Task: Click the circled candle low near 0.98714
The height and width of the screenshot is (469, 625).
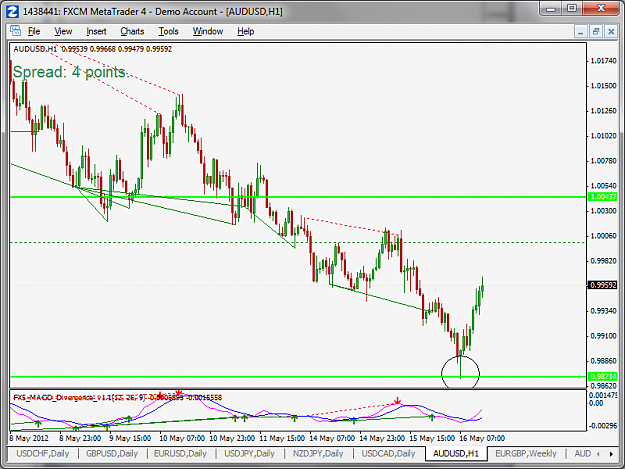Action: coord(460,371)
